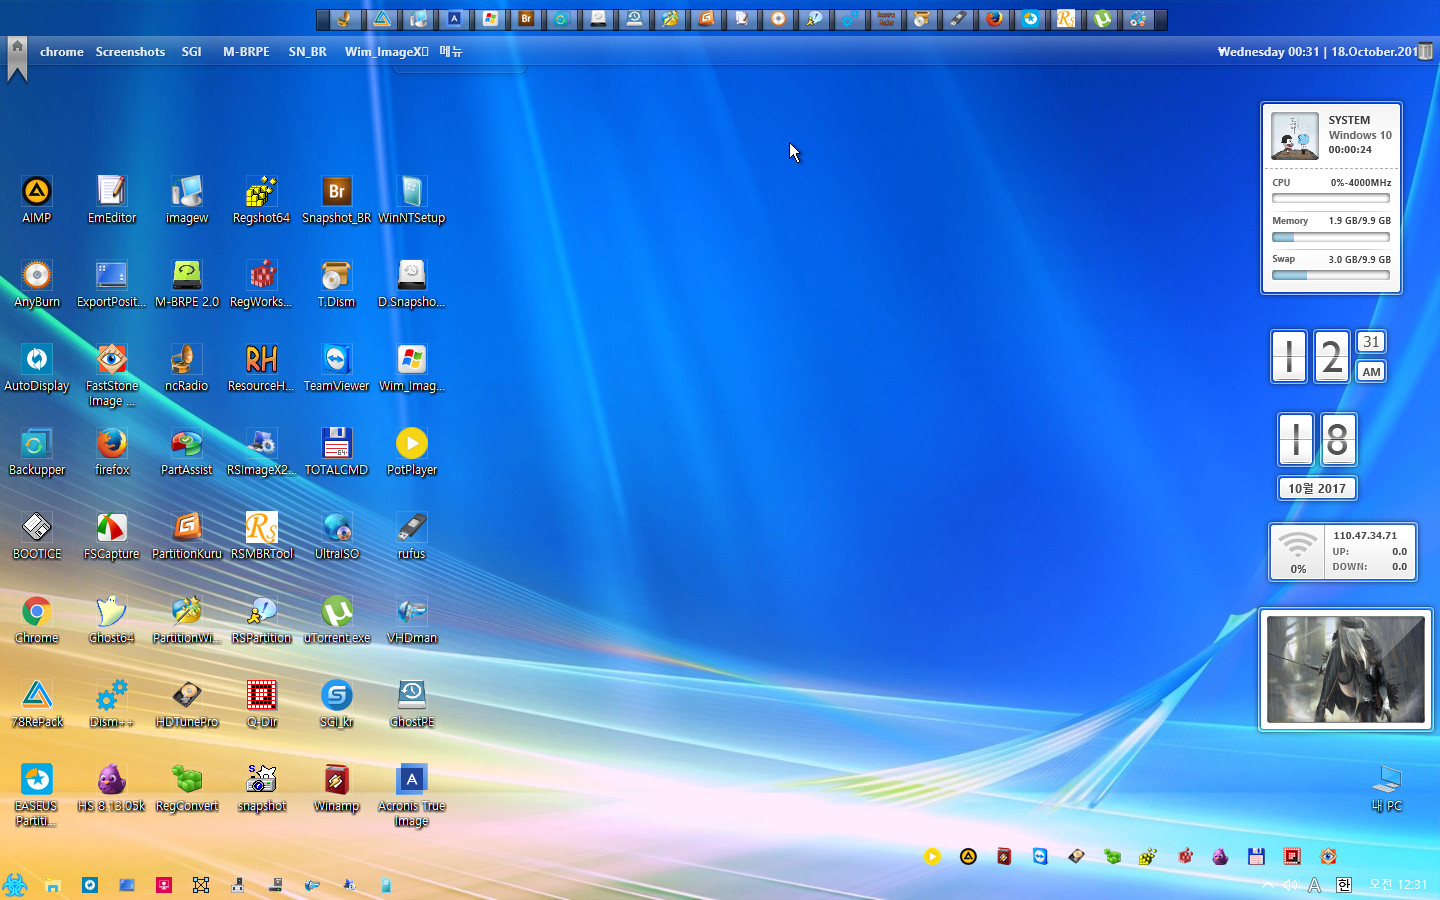Select the 내 PC desktop icon
The height and width of the screenshot is (900, 1440).
pyautogui.click(x=1387, y=787)
